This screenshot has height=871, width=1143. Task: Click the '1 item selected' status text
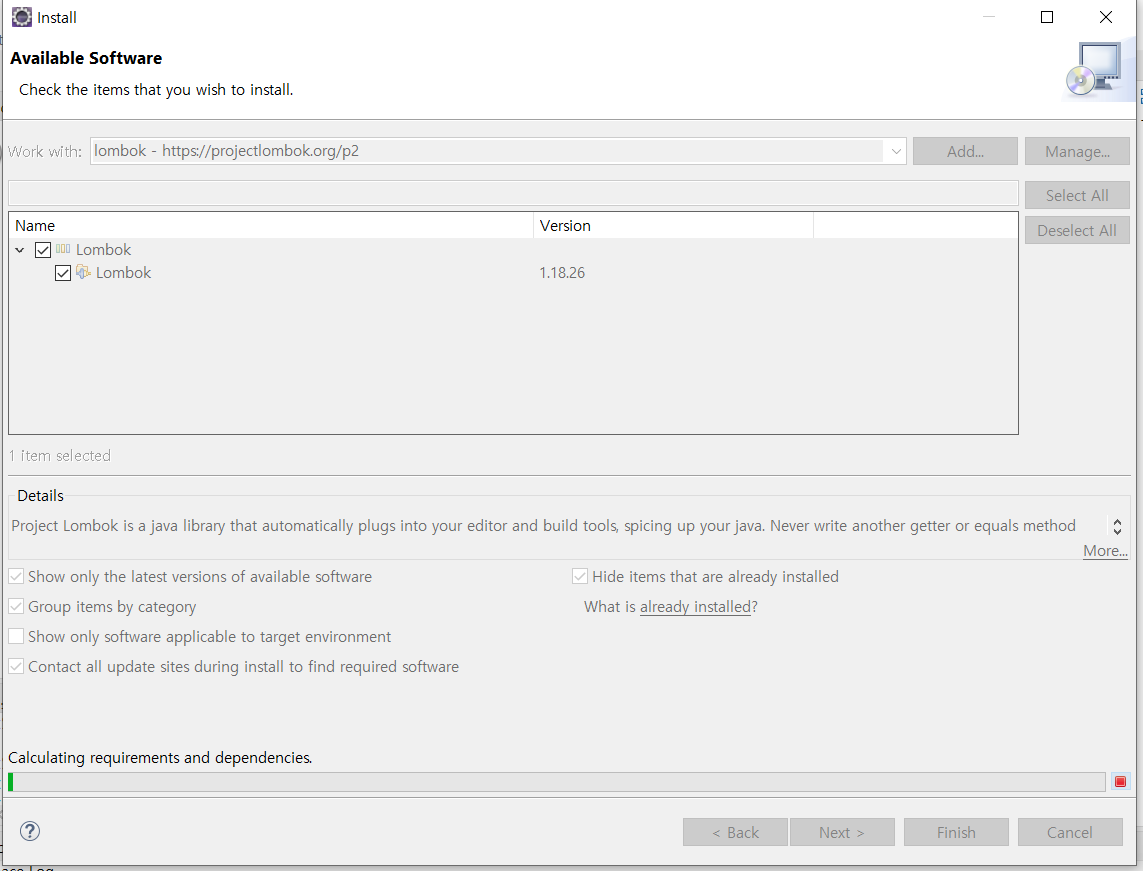[60, 456]
